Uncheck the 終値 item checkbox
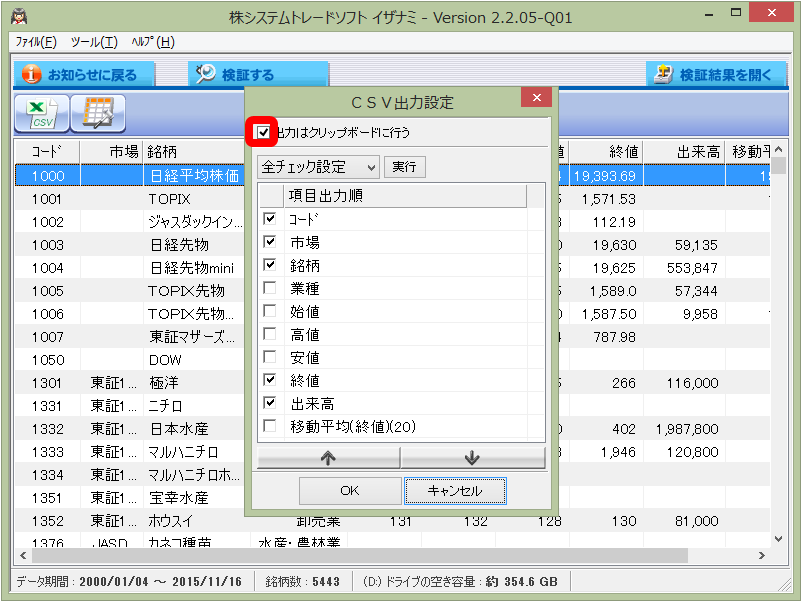802x602 pixels. [270, 380]
